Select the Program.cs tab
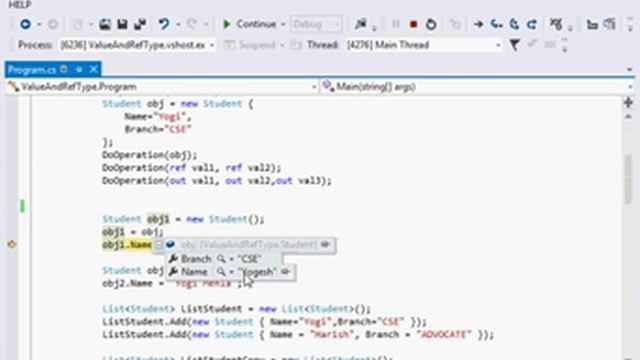 [x=32, y=70]
